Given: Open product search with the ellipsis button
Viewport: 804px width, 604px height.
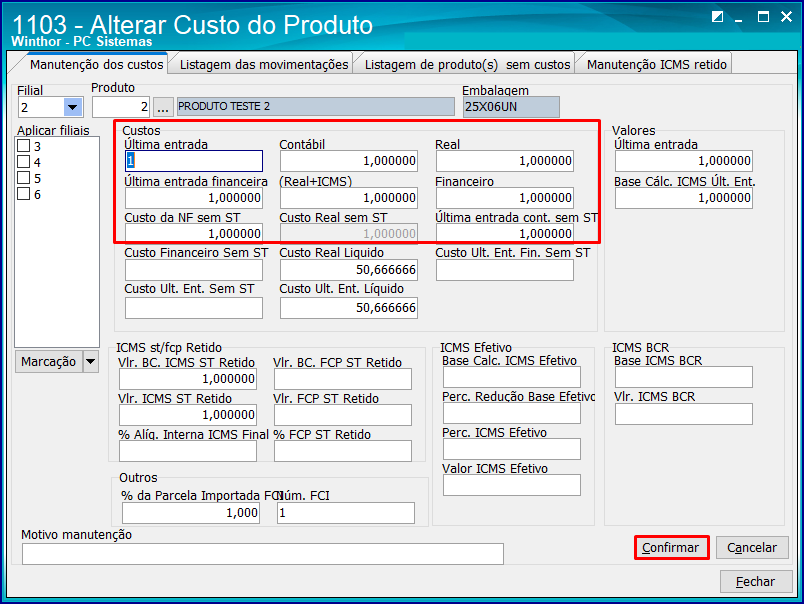Looking at the screenshot, I should coord(163,107).
